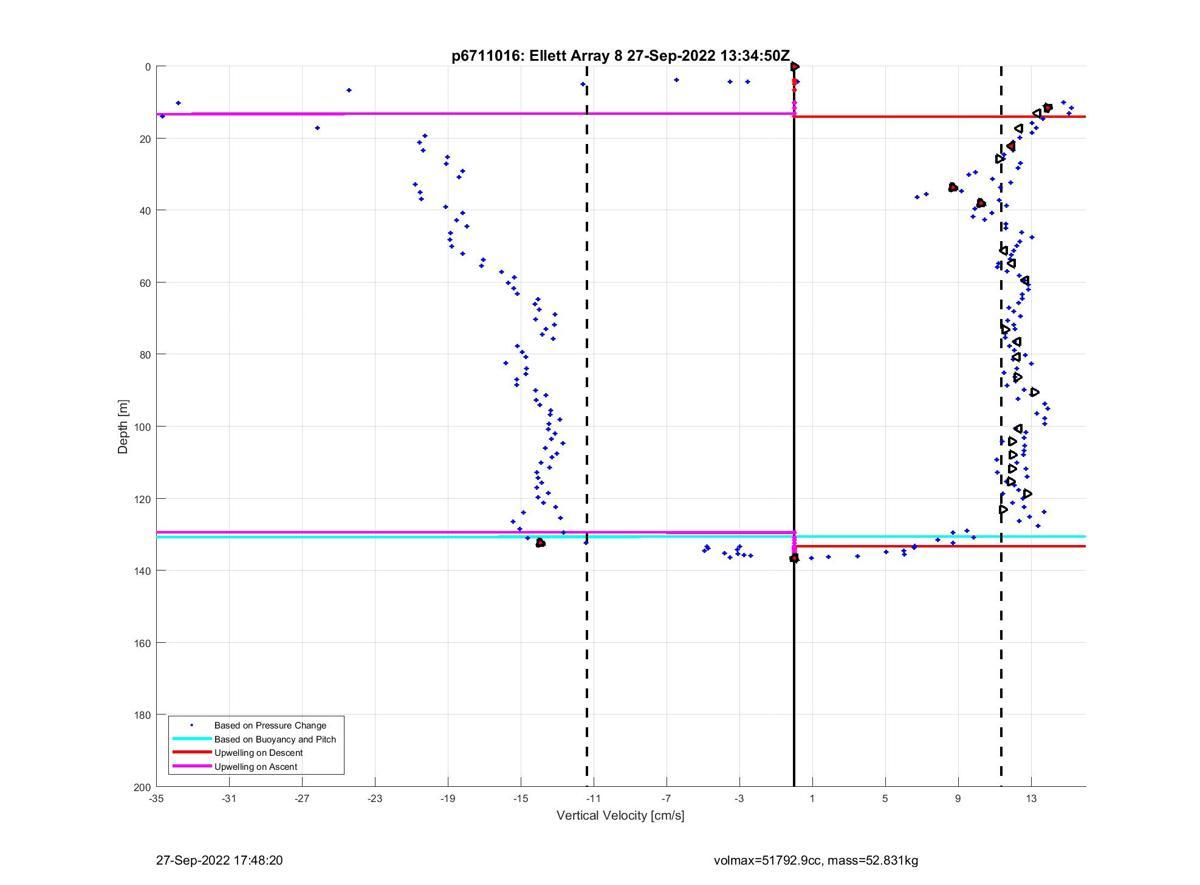Select the 'Based on Pressure Change' legend entry
The image size is (1200, 885).
coord(270,725)
